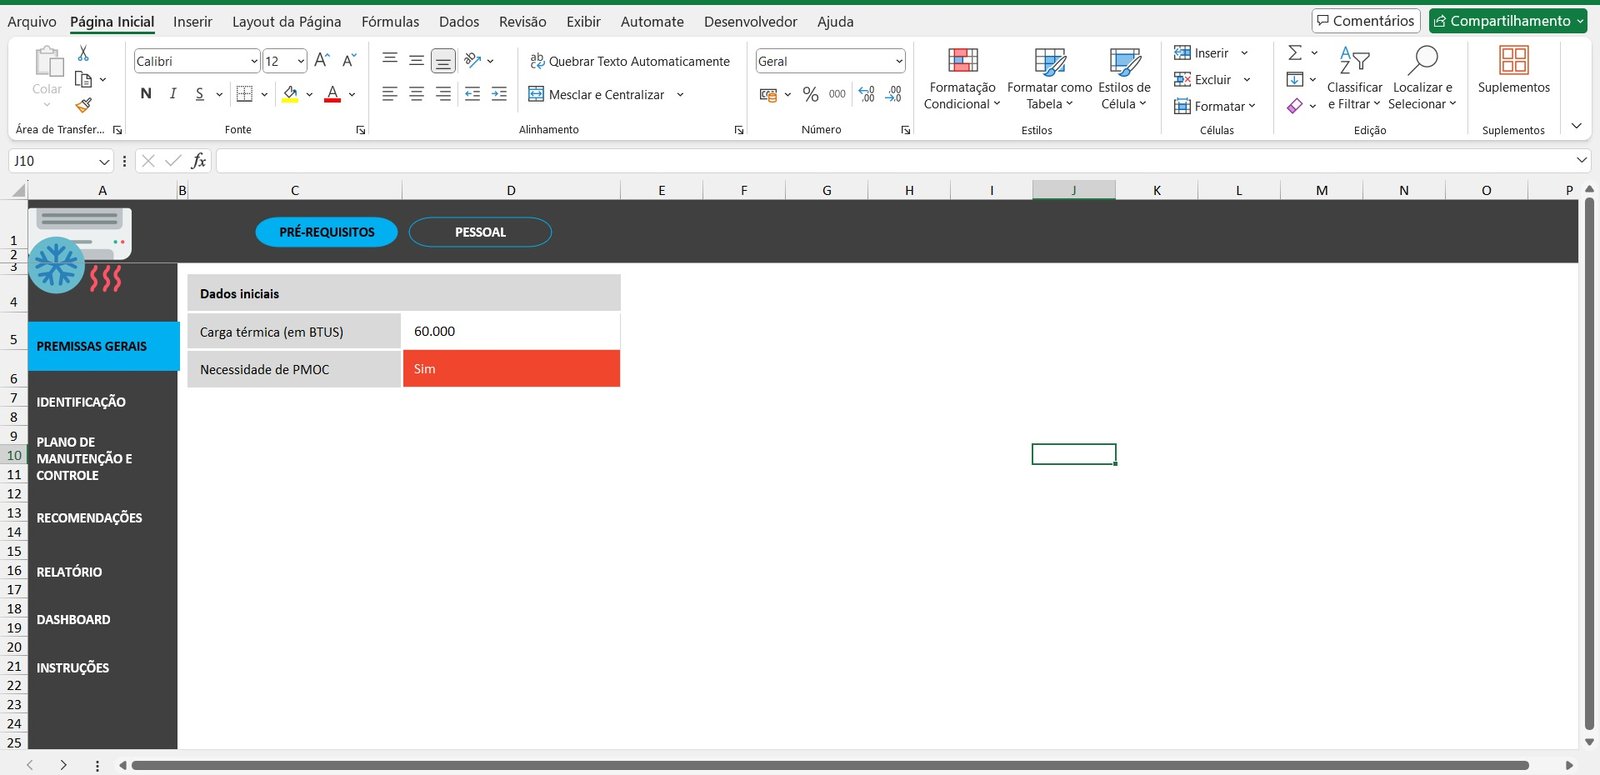The width and height of the screenshot is (1600, 775).
Task: Select the Carga térmica value 60.000 cell
Action: pos(511,331)
